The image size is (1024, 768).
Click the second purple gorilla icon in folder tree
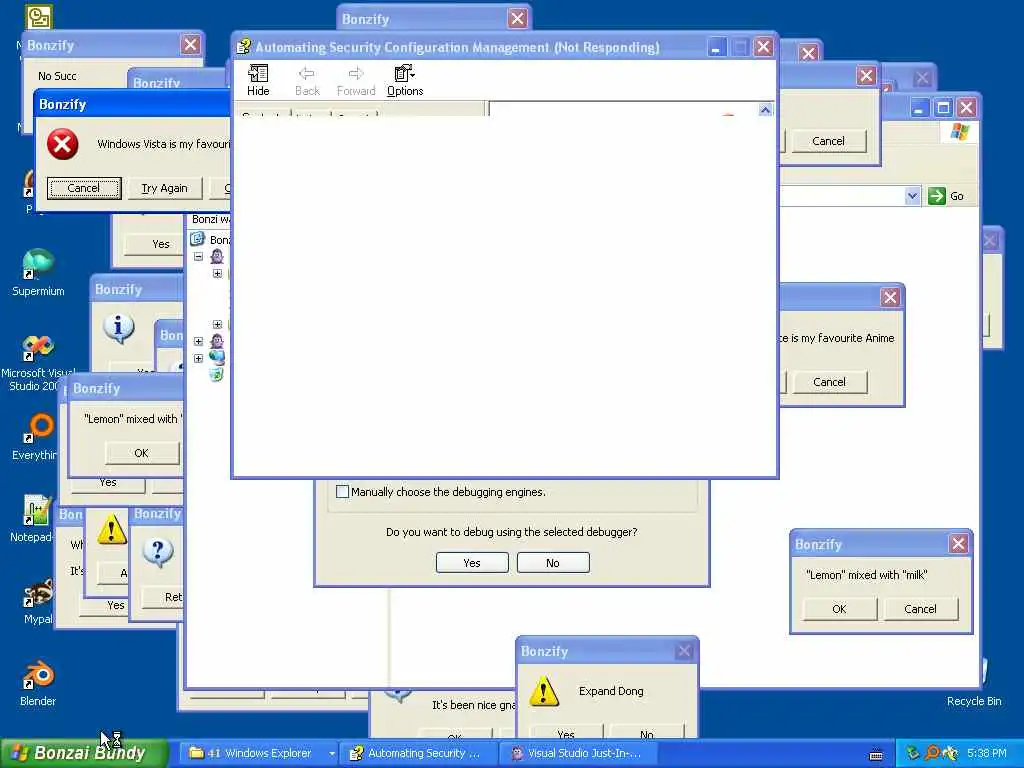[x=217, y=341]
